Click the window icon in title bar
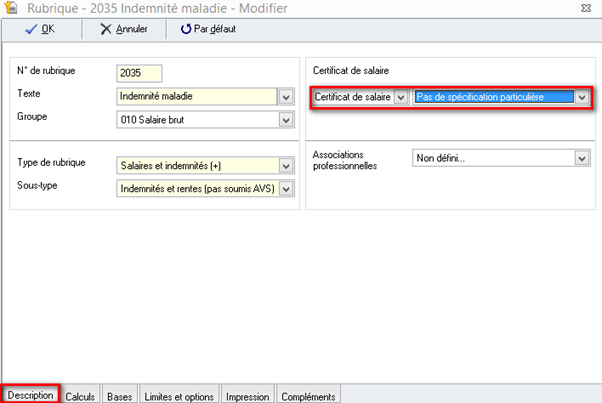This screenshot has width=602, height=403. click(x=11, y=8)
